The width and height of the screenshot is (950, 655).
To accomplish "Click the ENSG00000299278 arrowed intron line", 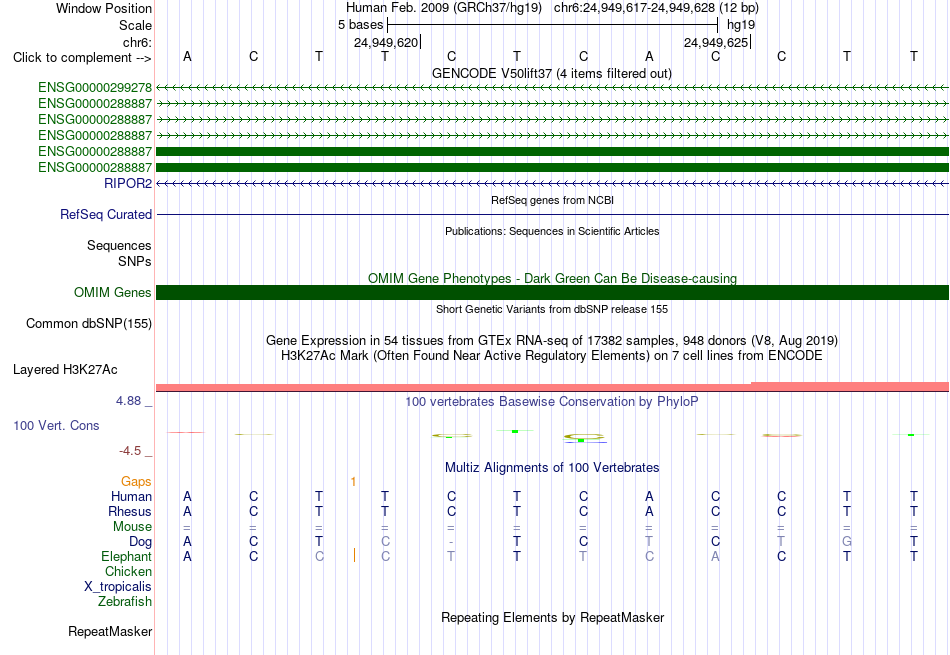I will click(x=552, y=88).
